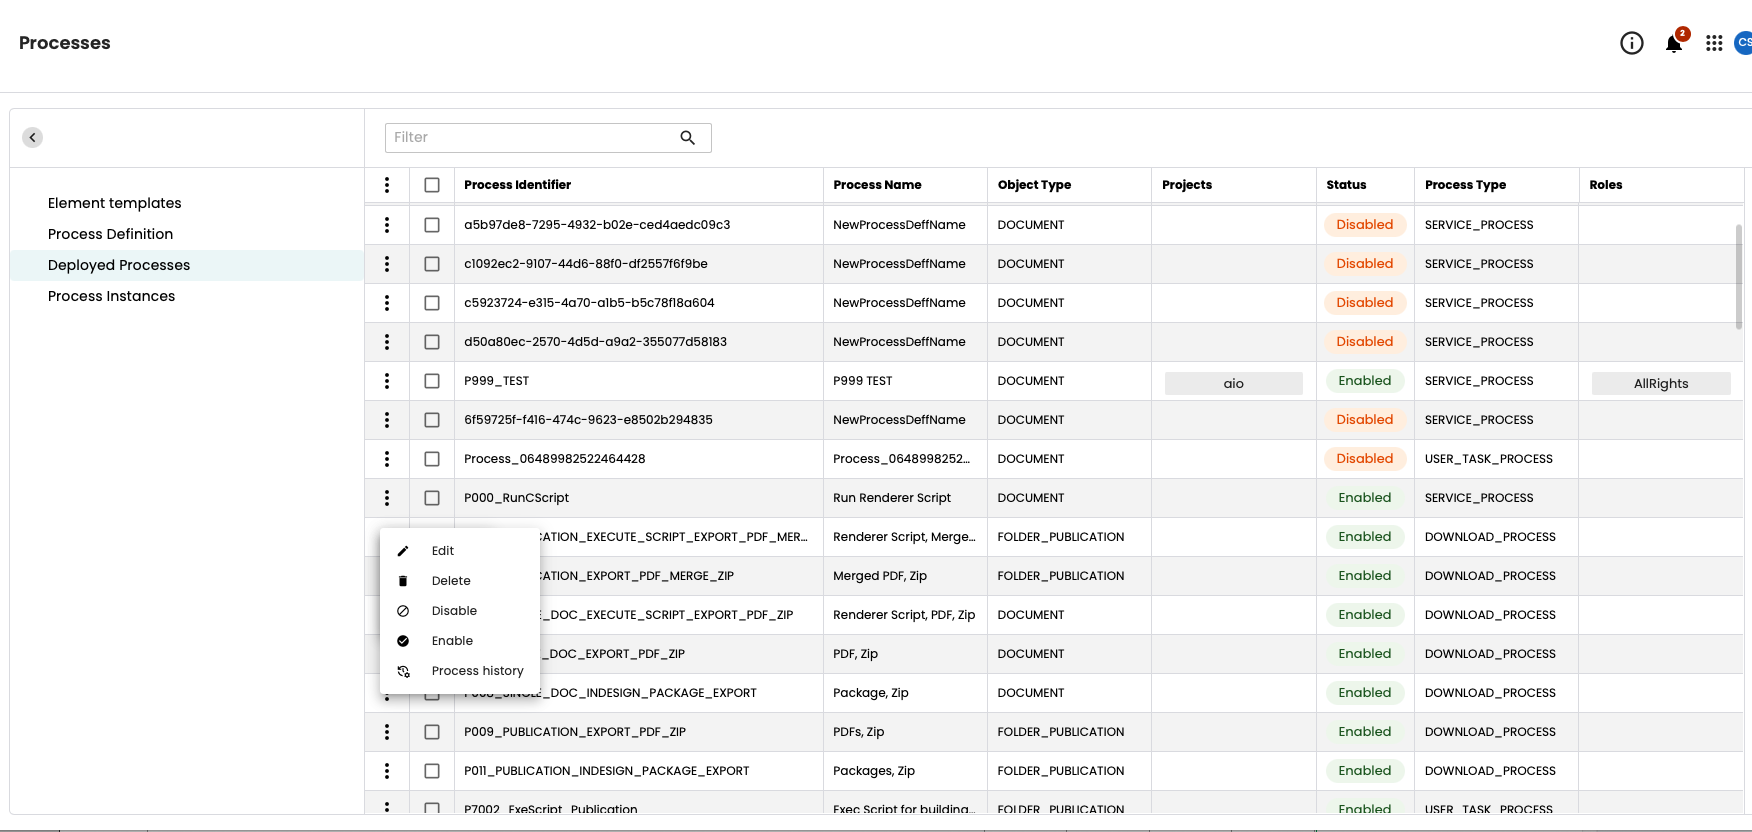
Task: Select checkbox for P999_TEST row
Action: click(x=432, y=381)
